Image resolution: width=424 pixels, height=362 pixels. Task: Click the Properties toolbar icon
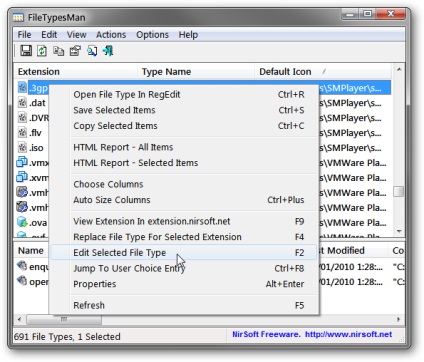[75, 51]
